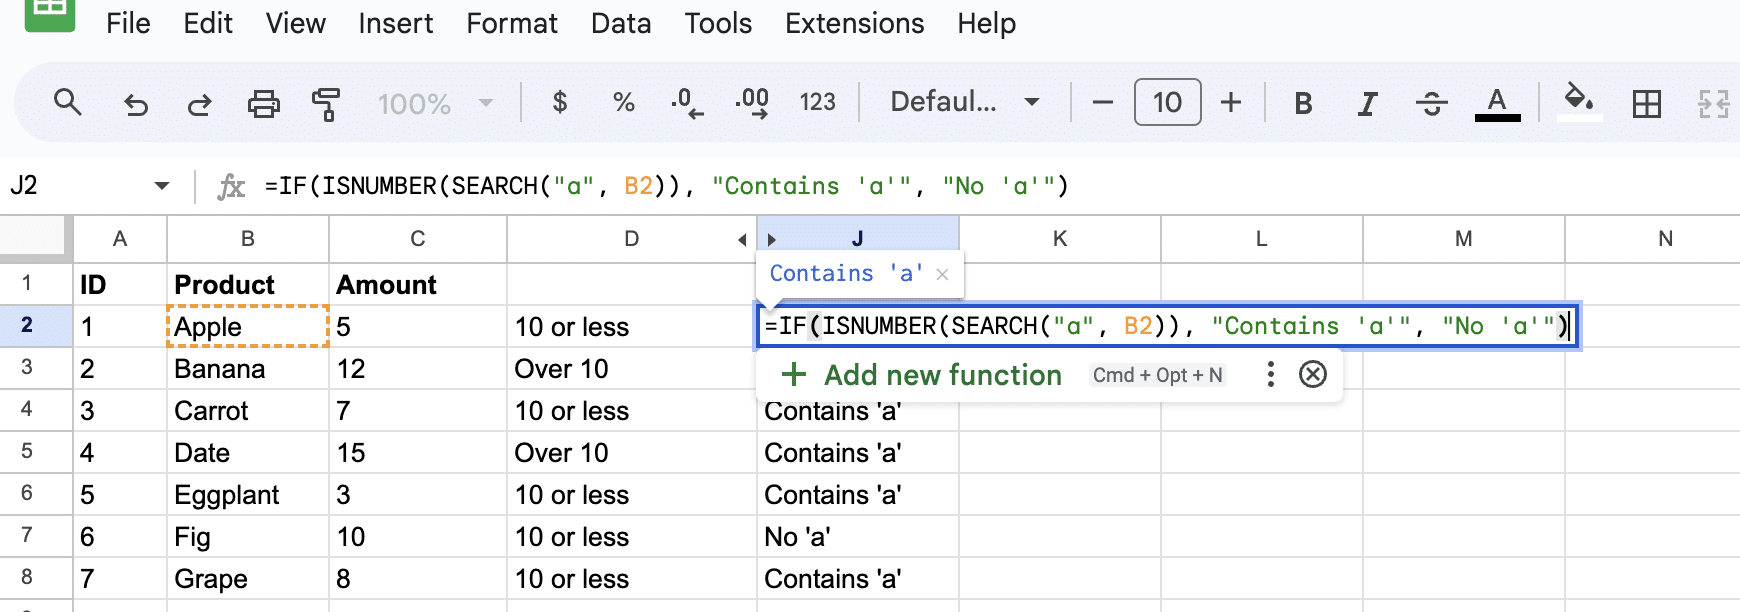The image size is (1740, 612).
Task: Print the spreadsheet
Action: [264, 103]
